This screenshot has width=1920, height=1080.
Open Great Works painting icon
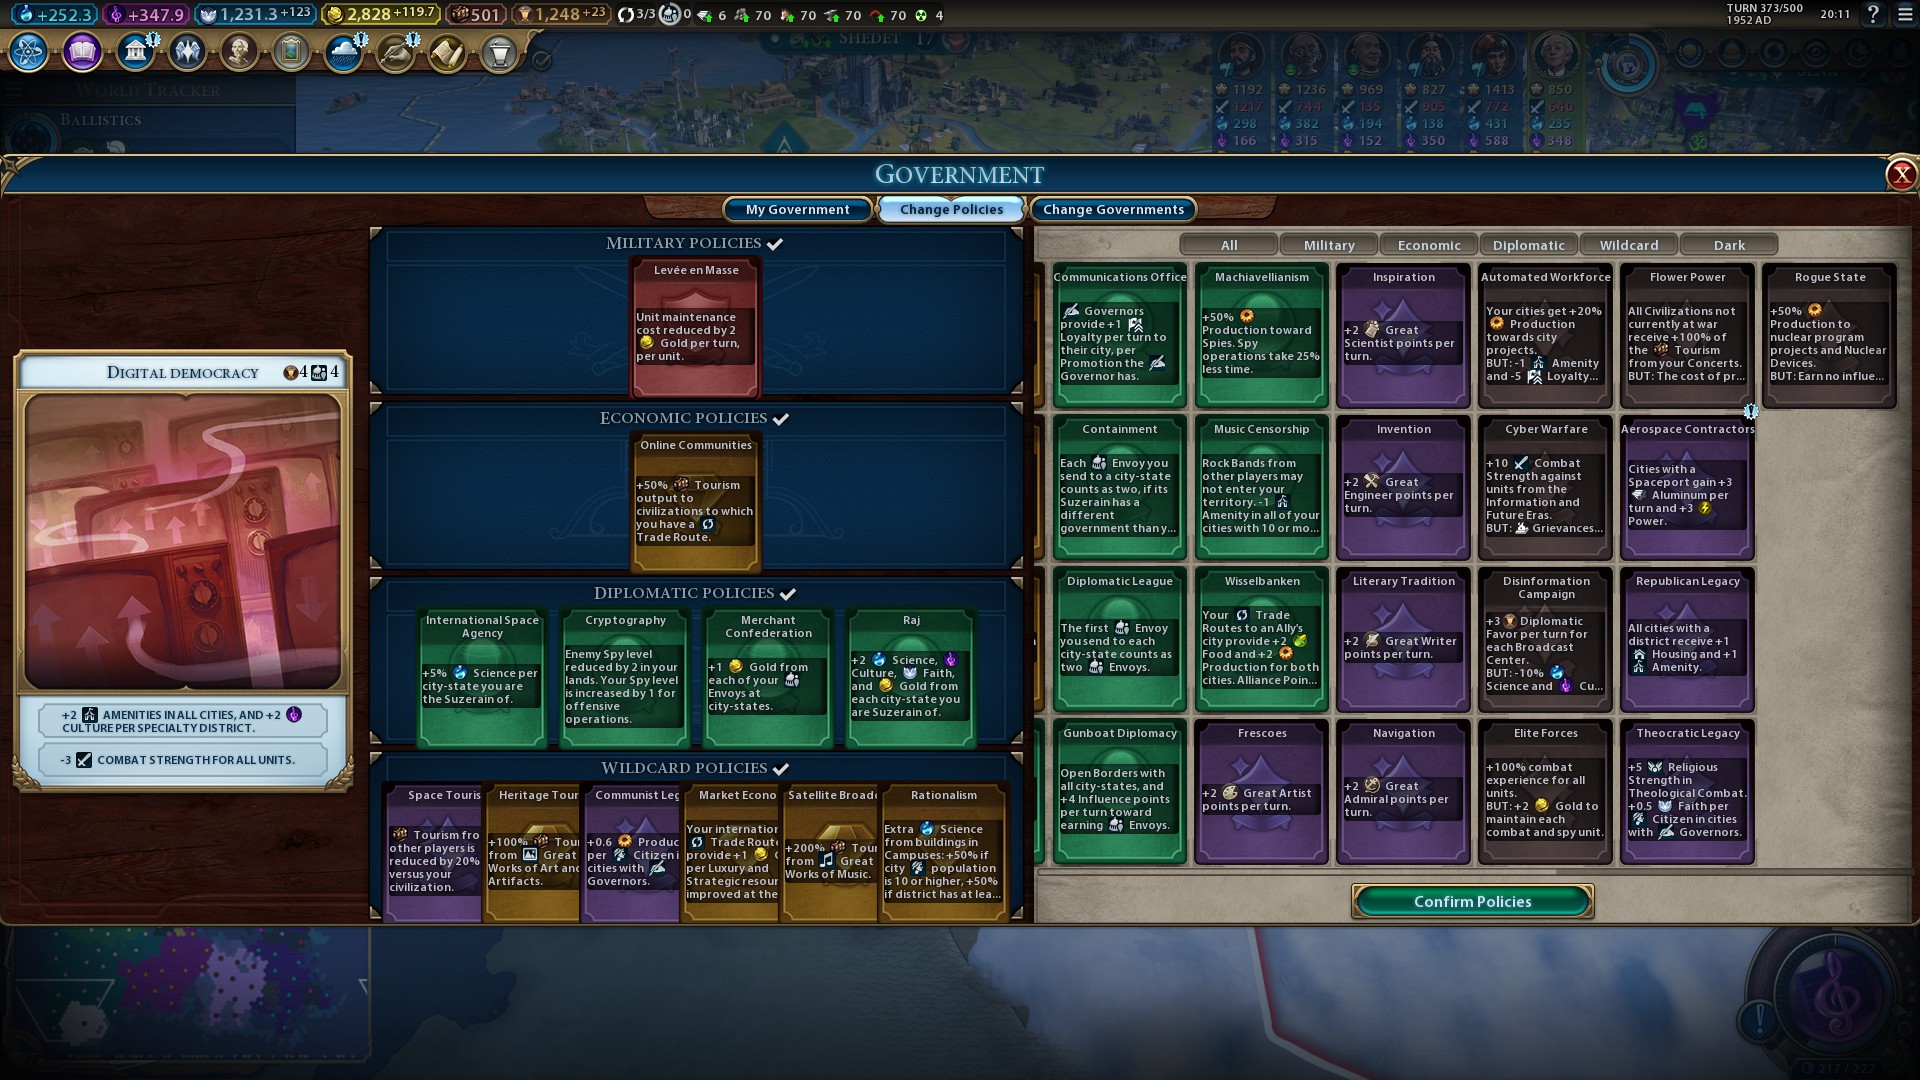pos(291,51)
